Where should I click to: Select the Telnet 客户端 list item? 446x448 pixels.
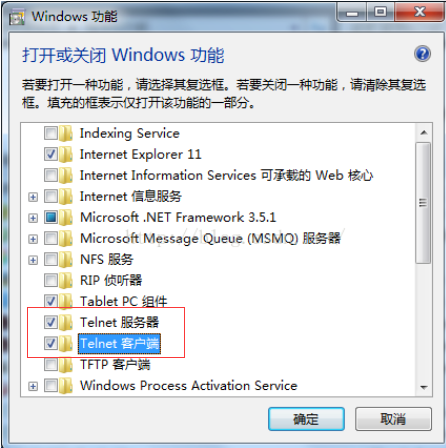point(119,343)
